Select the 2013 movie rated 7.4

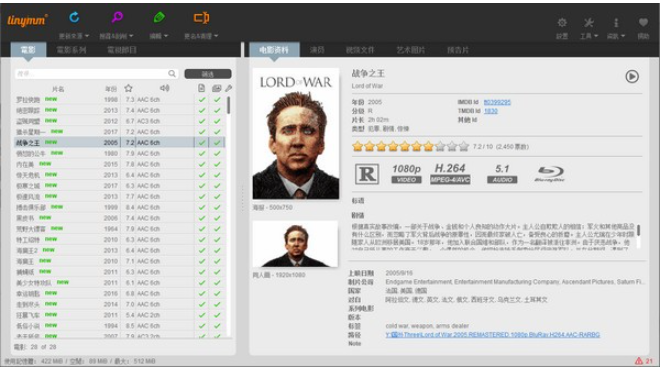coord(120,110)
